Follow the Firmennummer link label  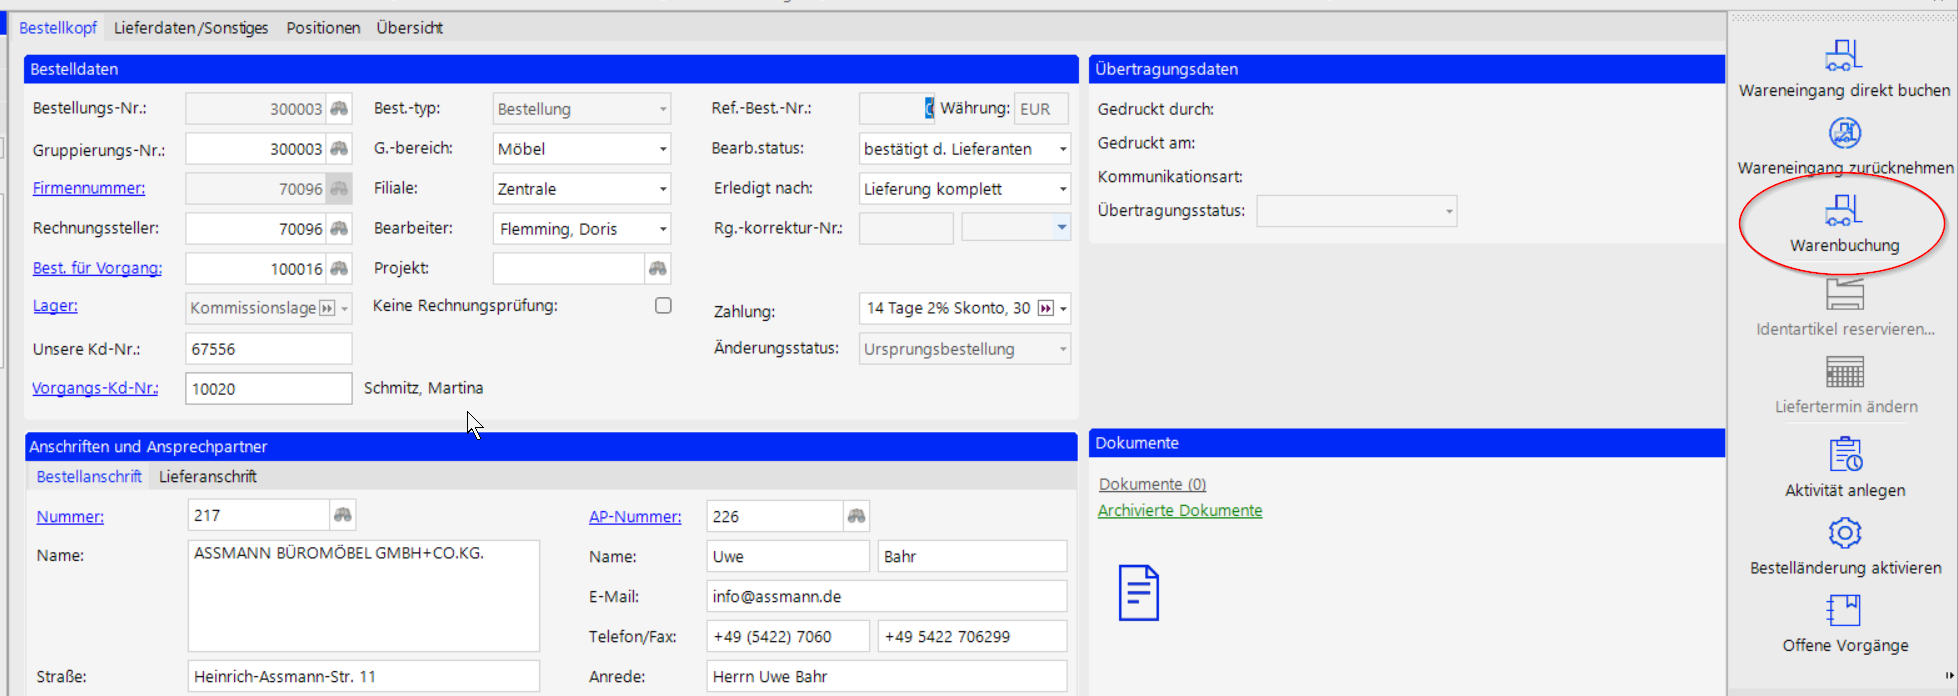(88, 188)
